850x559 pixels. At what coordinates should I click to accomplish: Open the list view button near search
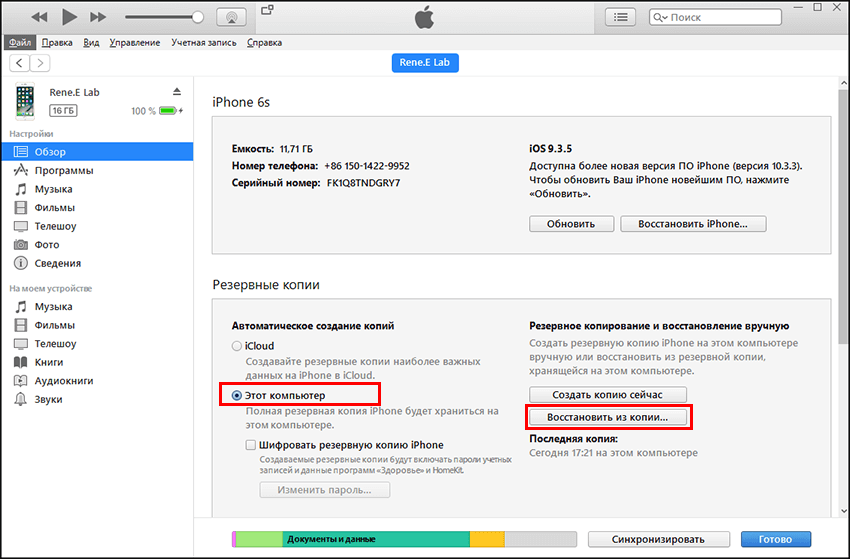click(x=621, y=17)
